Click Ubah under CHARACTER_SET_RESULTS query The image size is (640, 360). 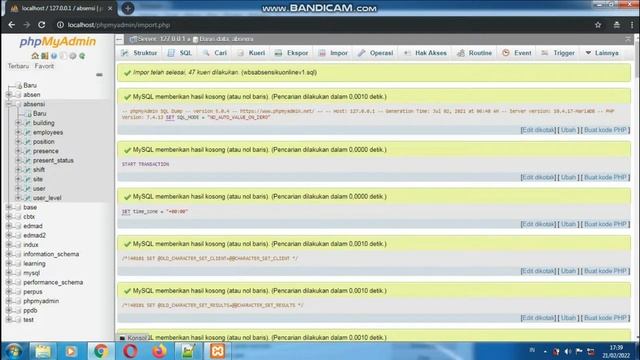pos(568,318)
